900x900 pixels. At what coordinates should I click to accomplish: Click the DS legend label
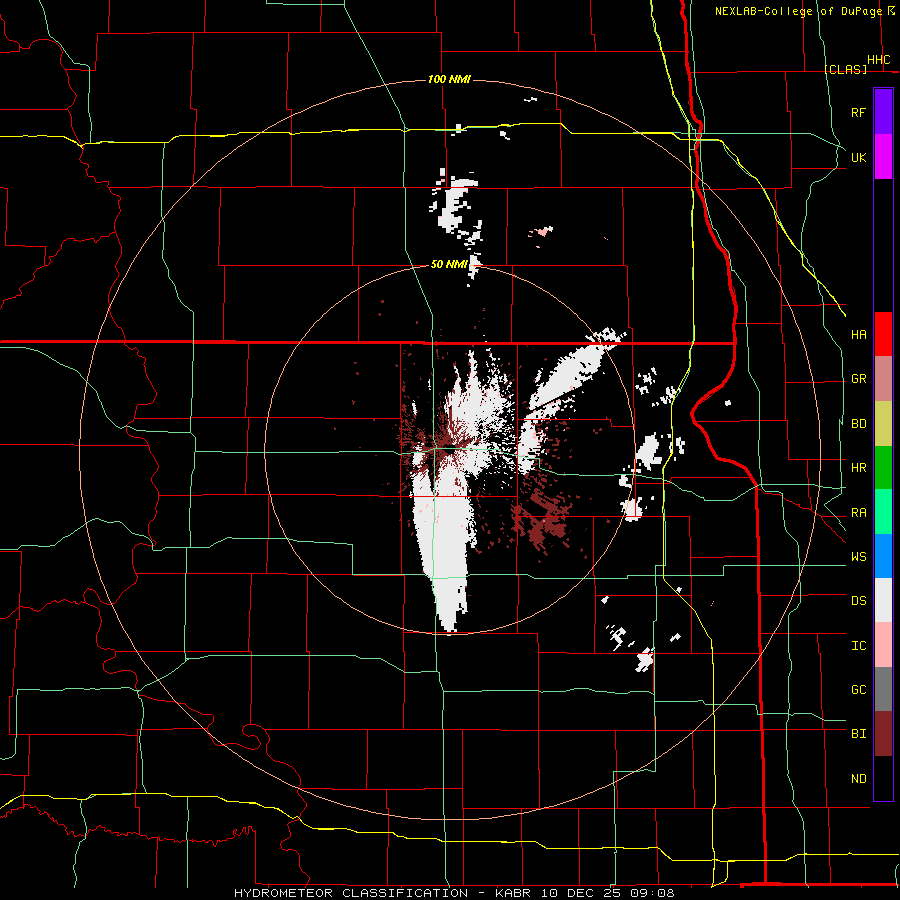859,601
